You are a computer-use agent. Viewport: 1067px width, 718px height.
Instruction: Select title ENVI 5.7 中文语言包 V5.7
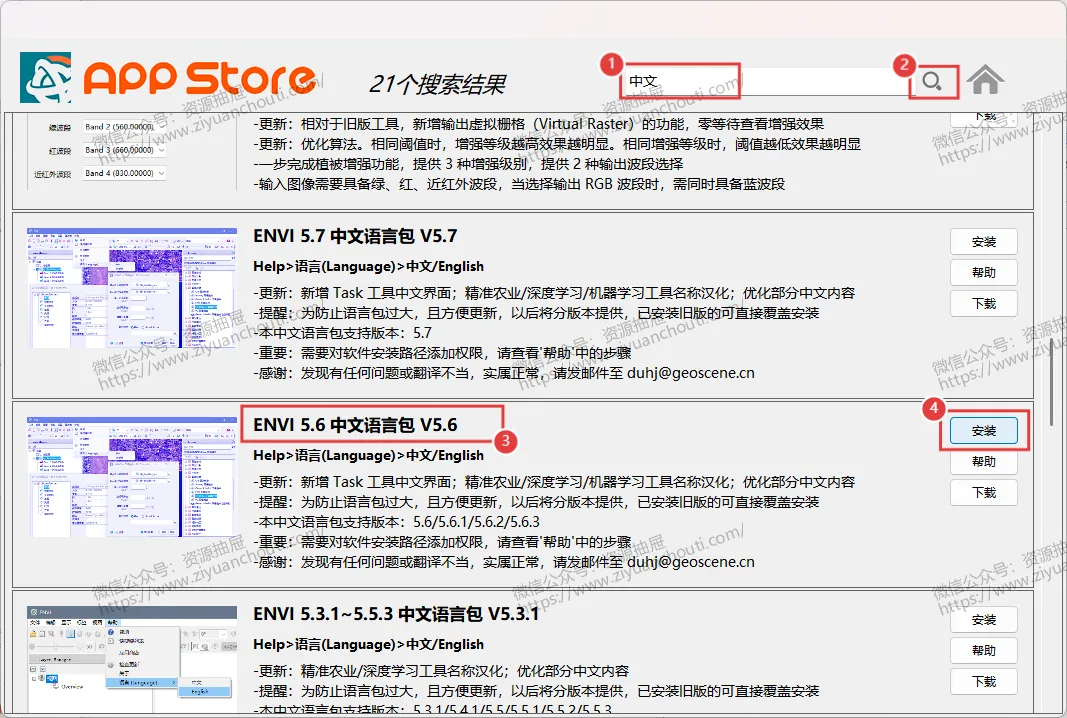click(x=355, y=236)
